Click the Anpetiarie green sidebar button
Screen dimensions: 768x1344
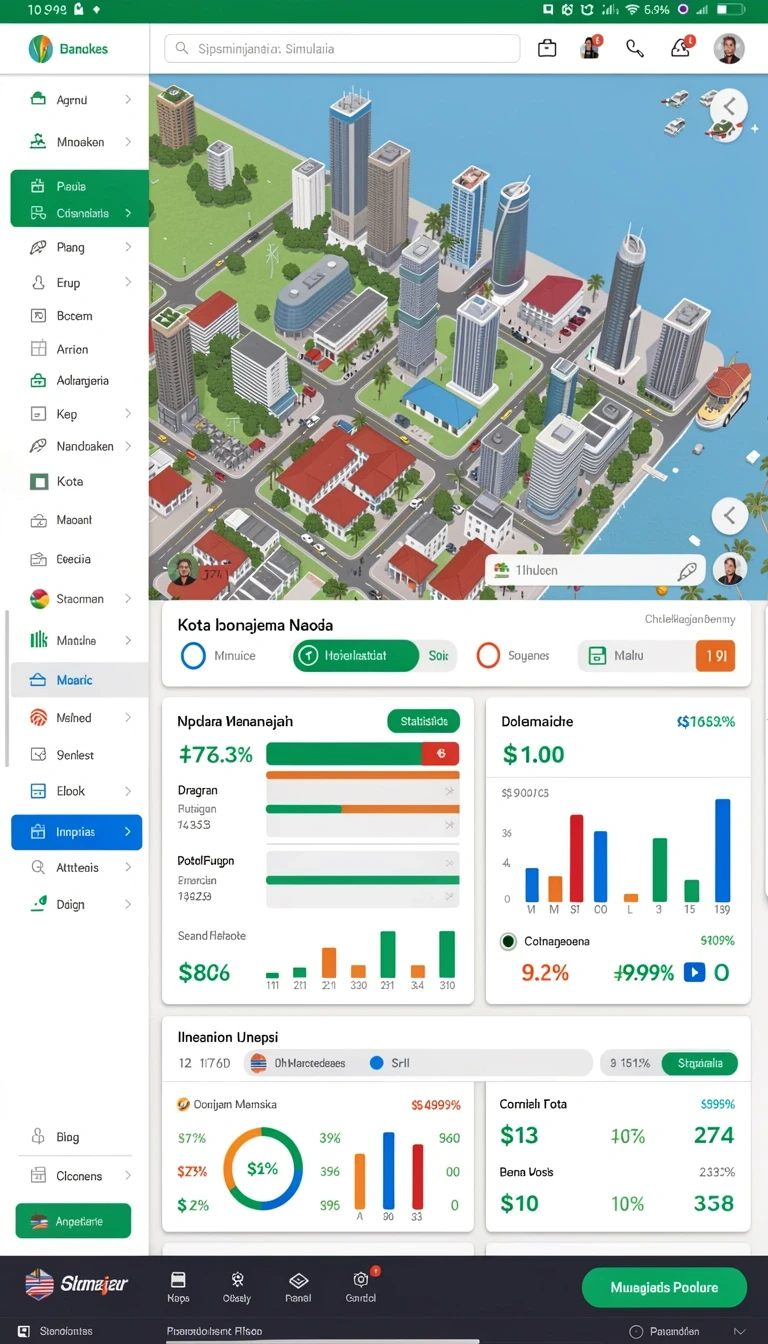pyautogui.click(x=73, y=1221)
